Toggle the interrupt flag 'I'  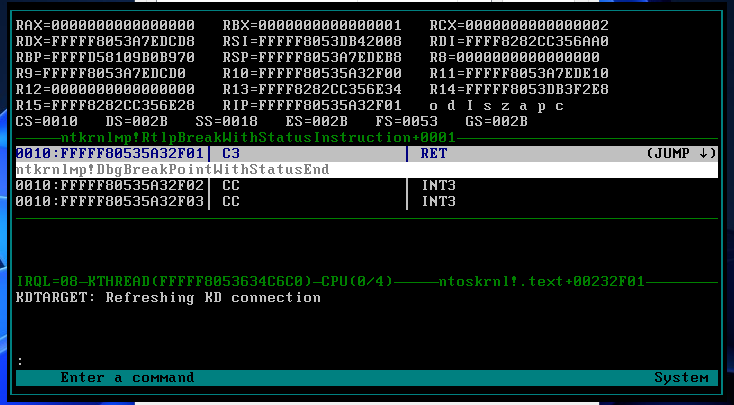coord(470,105)
